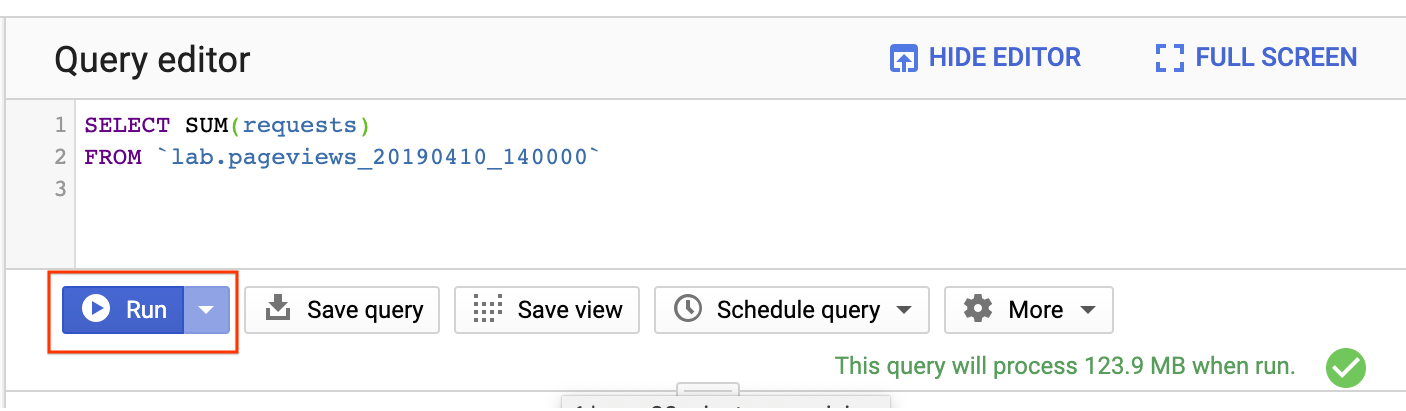
Task: Click the query size estimate message
Action: [1065, 367]
